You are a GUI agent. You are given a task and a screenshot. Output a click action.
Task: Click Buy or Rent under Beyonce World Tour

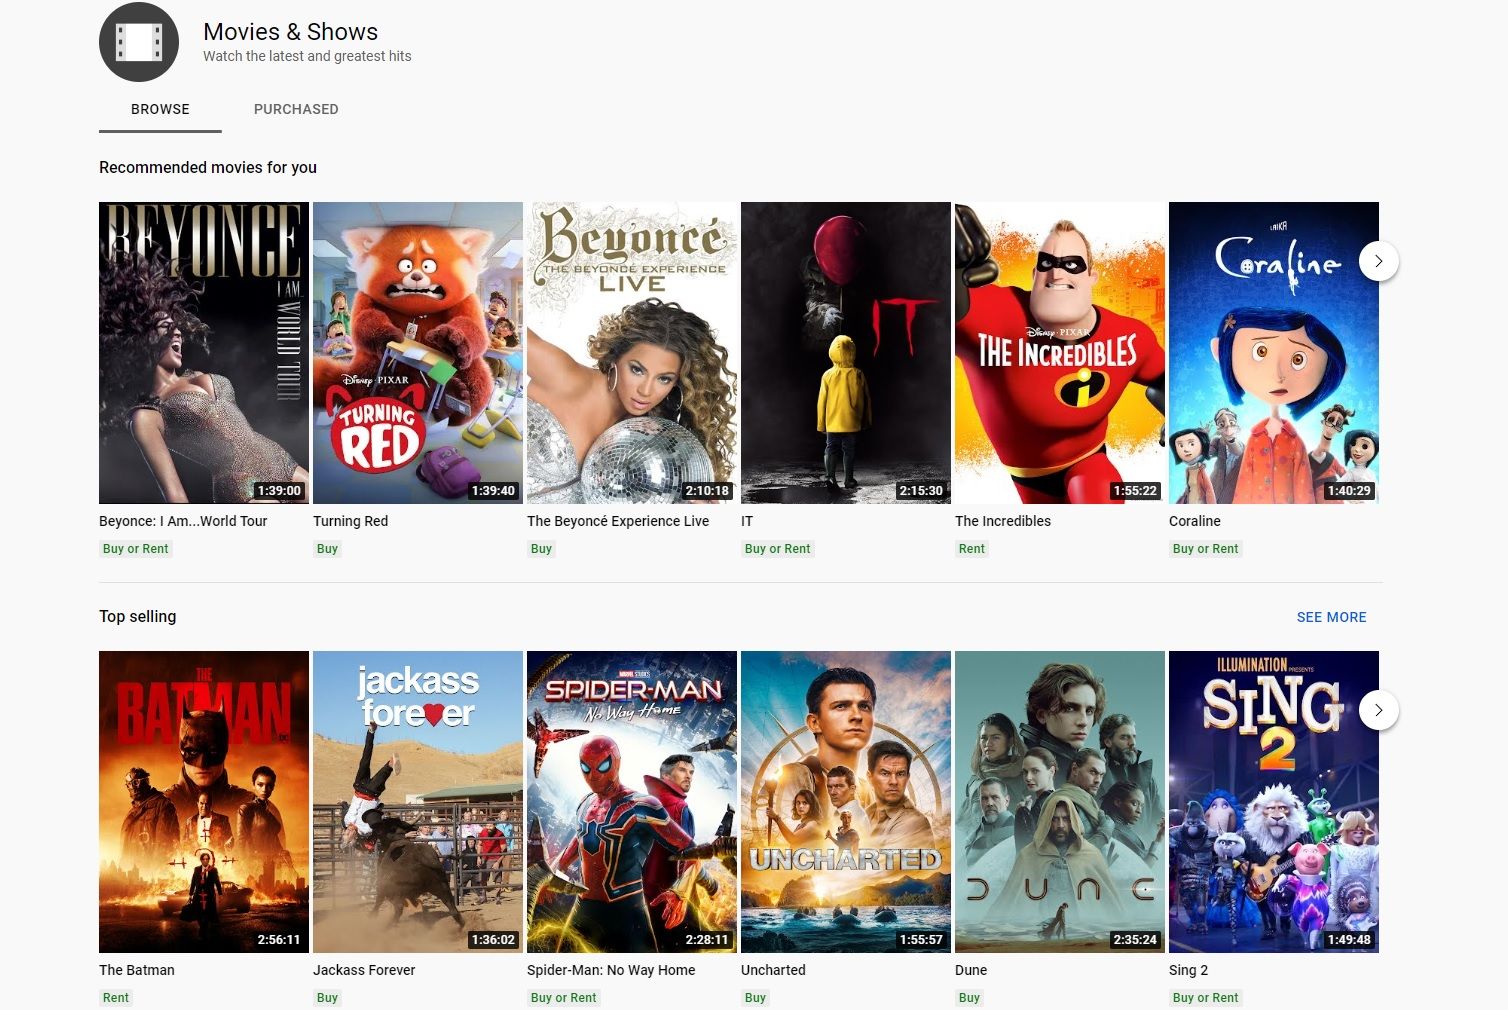[x=136, y=549]
